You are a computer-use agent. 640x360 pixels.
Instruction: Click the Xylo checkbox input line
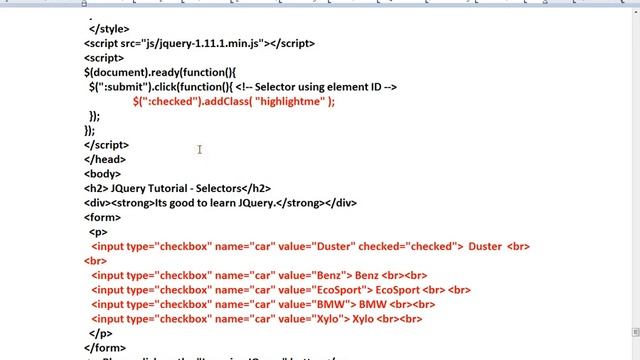[257, 319]
